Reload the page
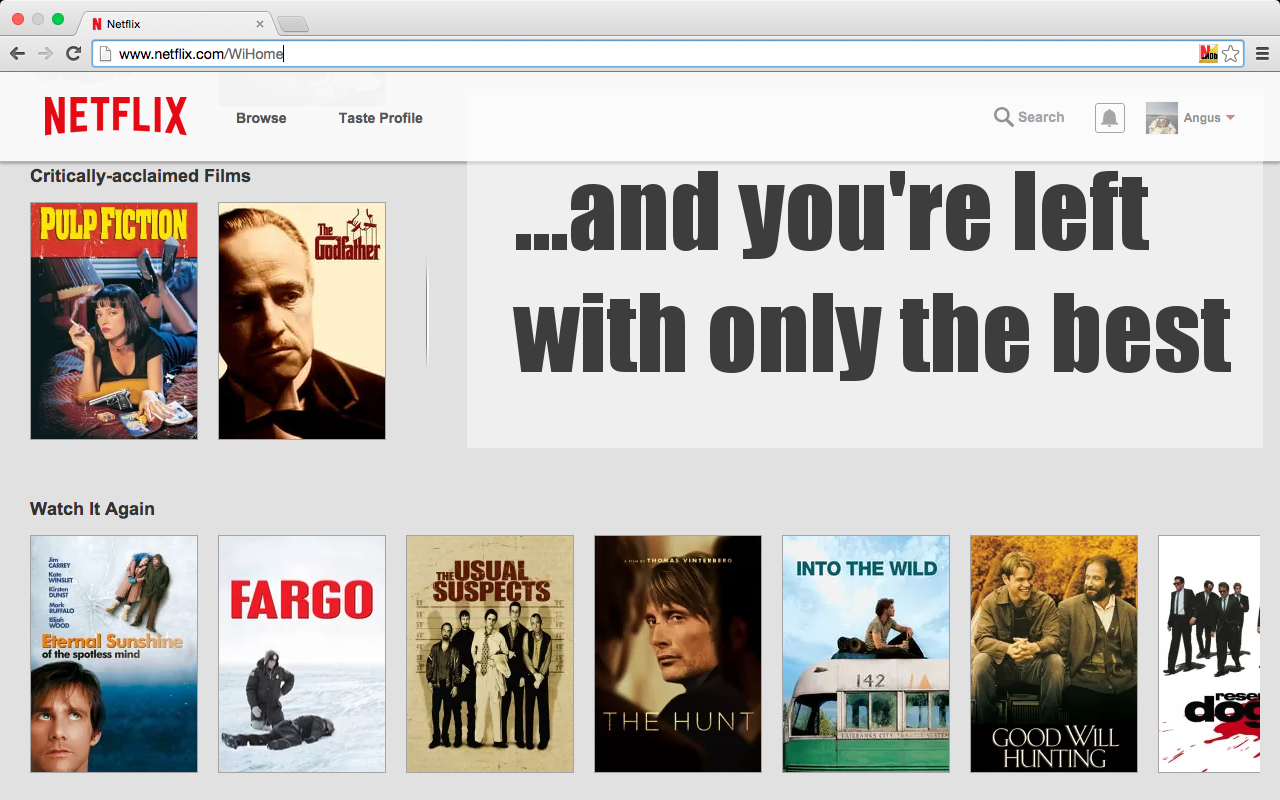 point(73,53)
